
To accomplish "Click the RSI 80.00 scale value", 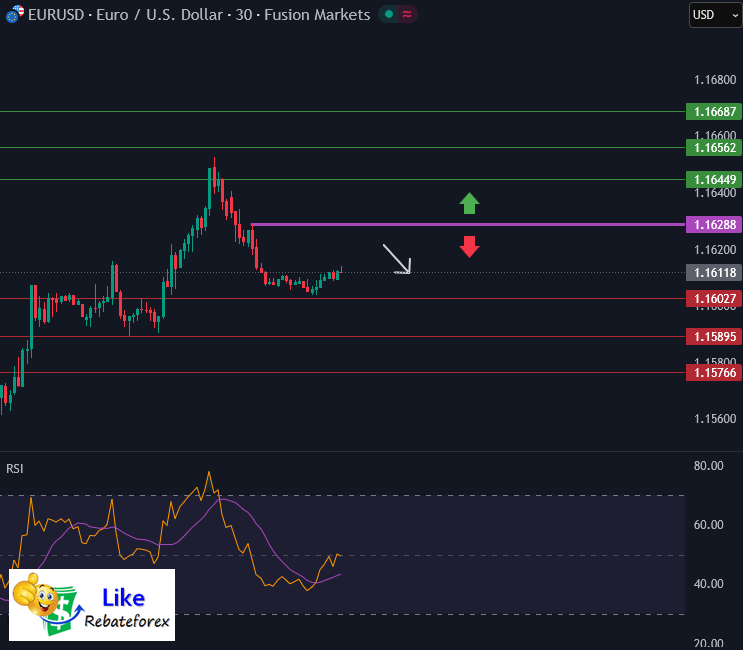I will pos(708,466).
